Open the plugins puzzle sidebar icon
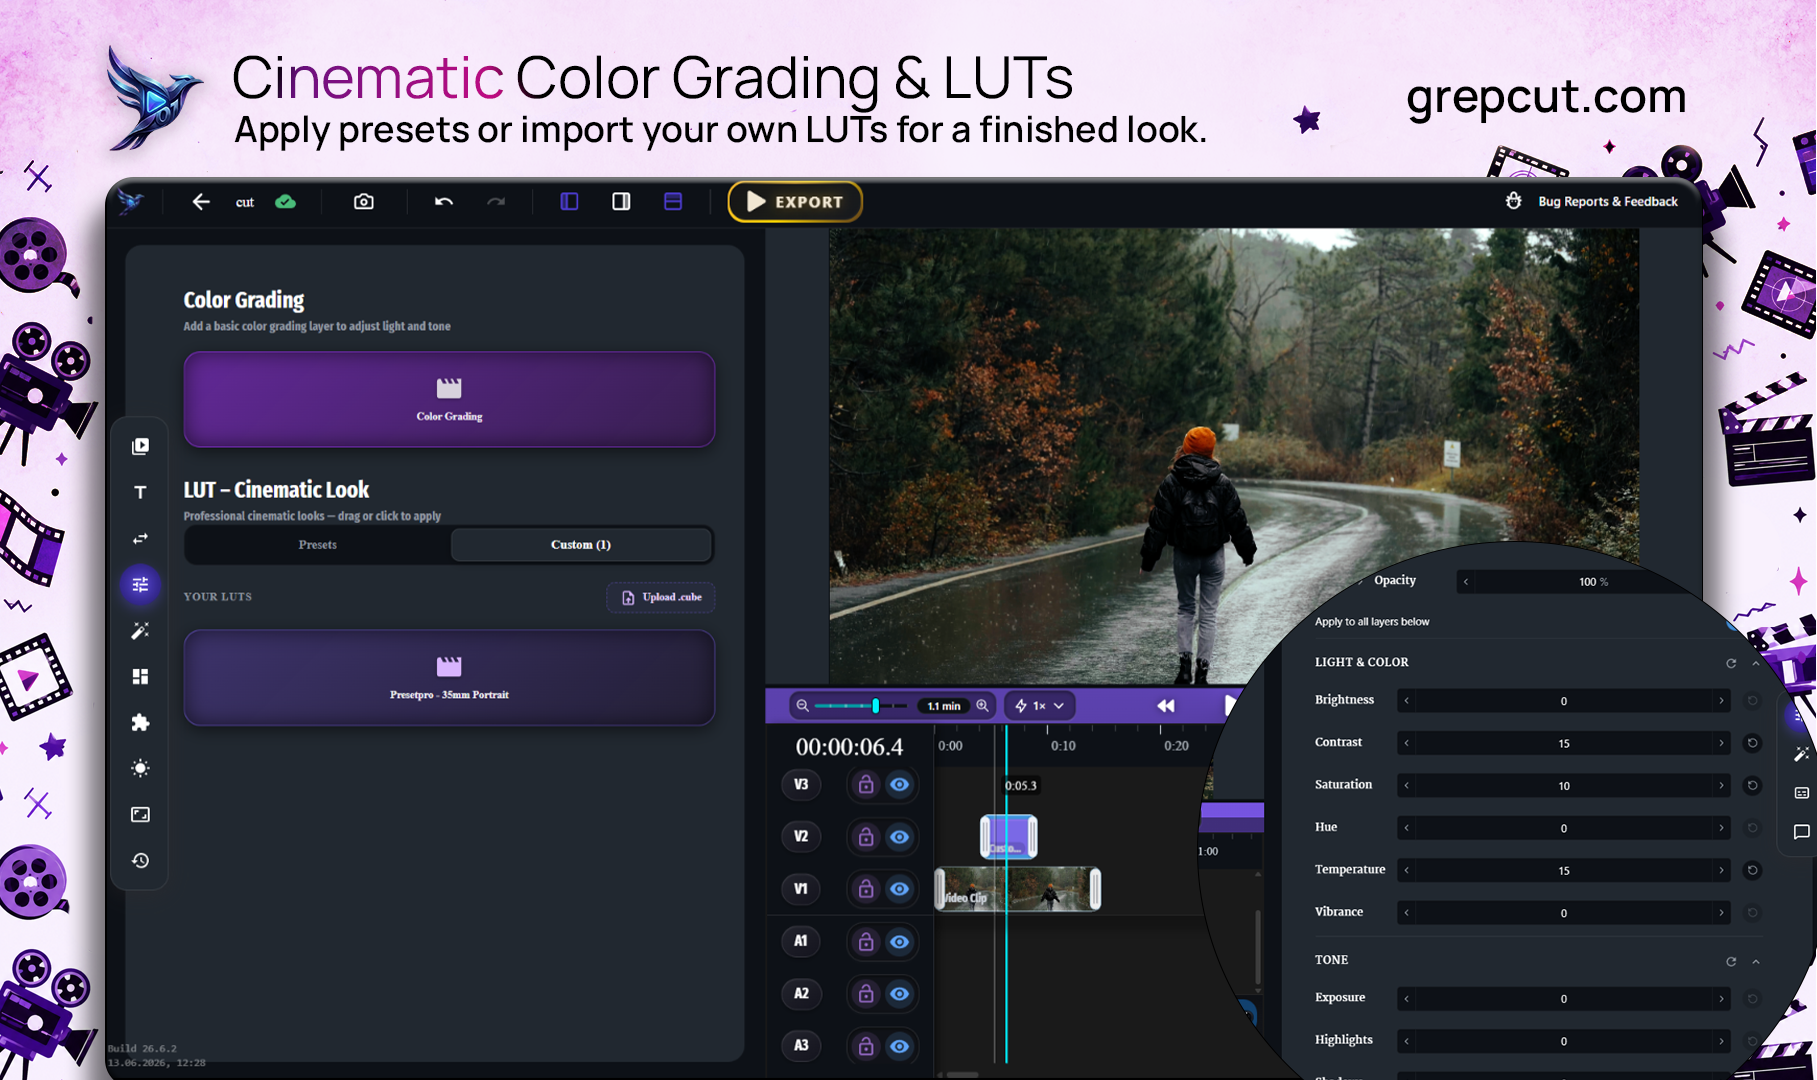The height and width of the screenshot is (1080, 1817). pos(140,722)
